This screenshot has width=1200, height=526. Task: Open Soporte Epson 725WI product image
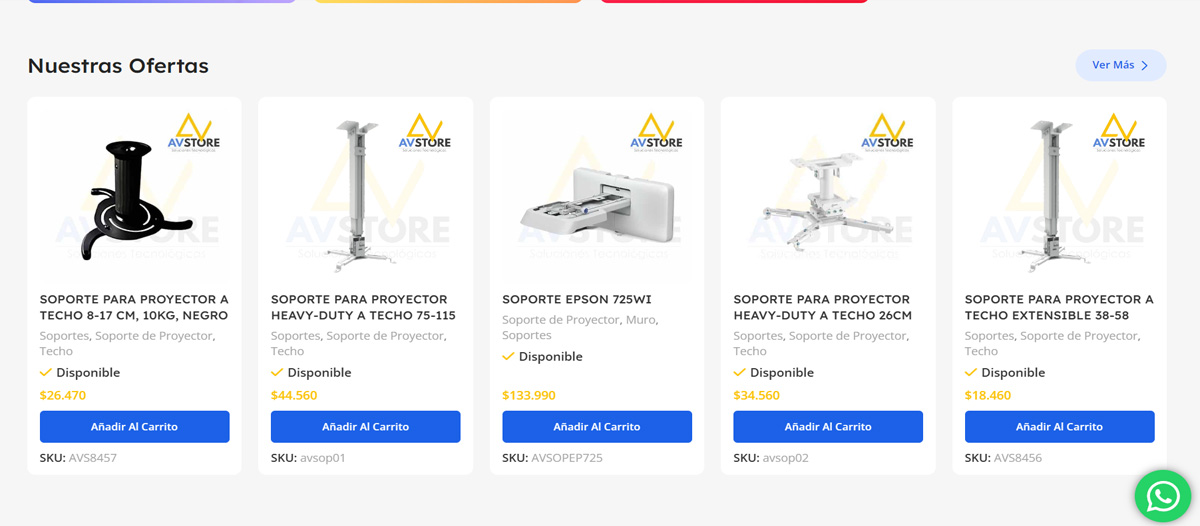coord(597,190)
